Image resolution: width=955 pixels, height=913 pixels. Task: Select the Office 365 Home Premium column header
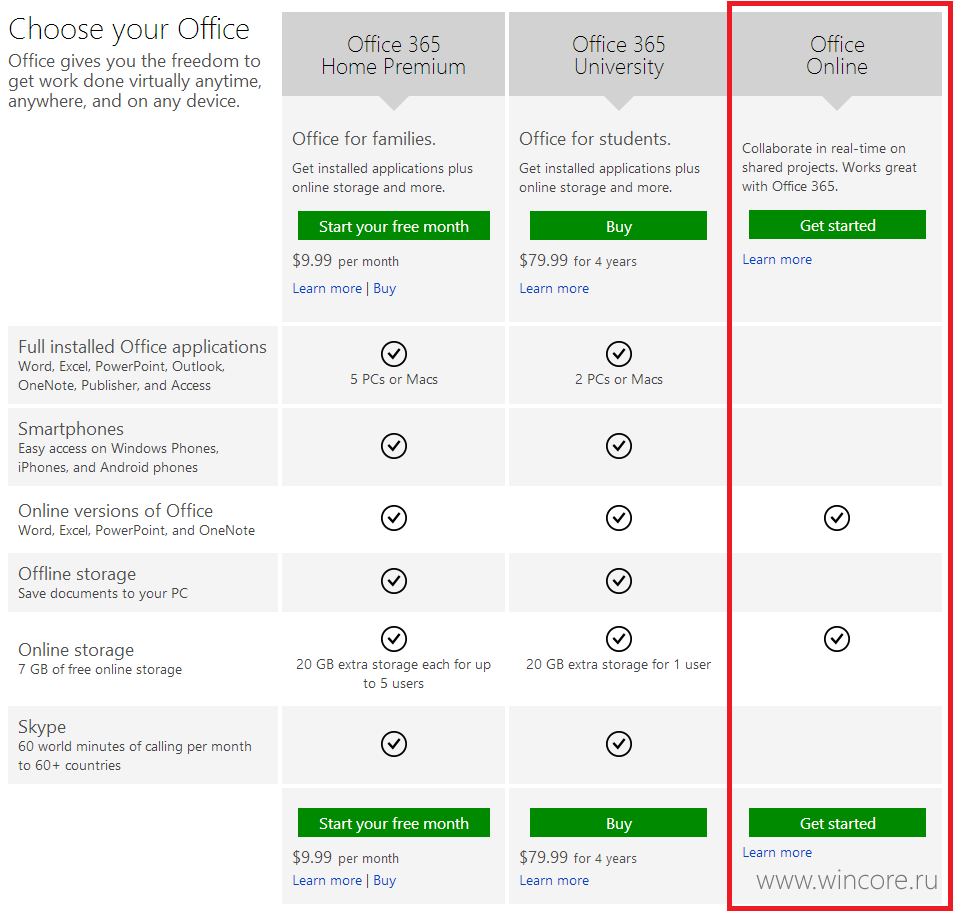393,55
